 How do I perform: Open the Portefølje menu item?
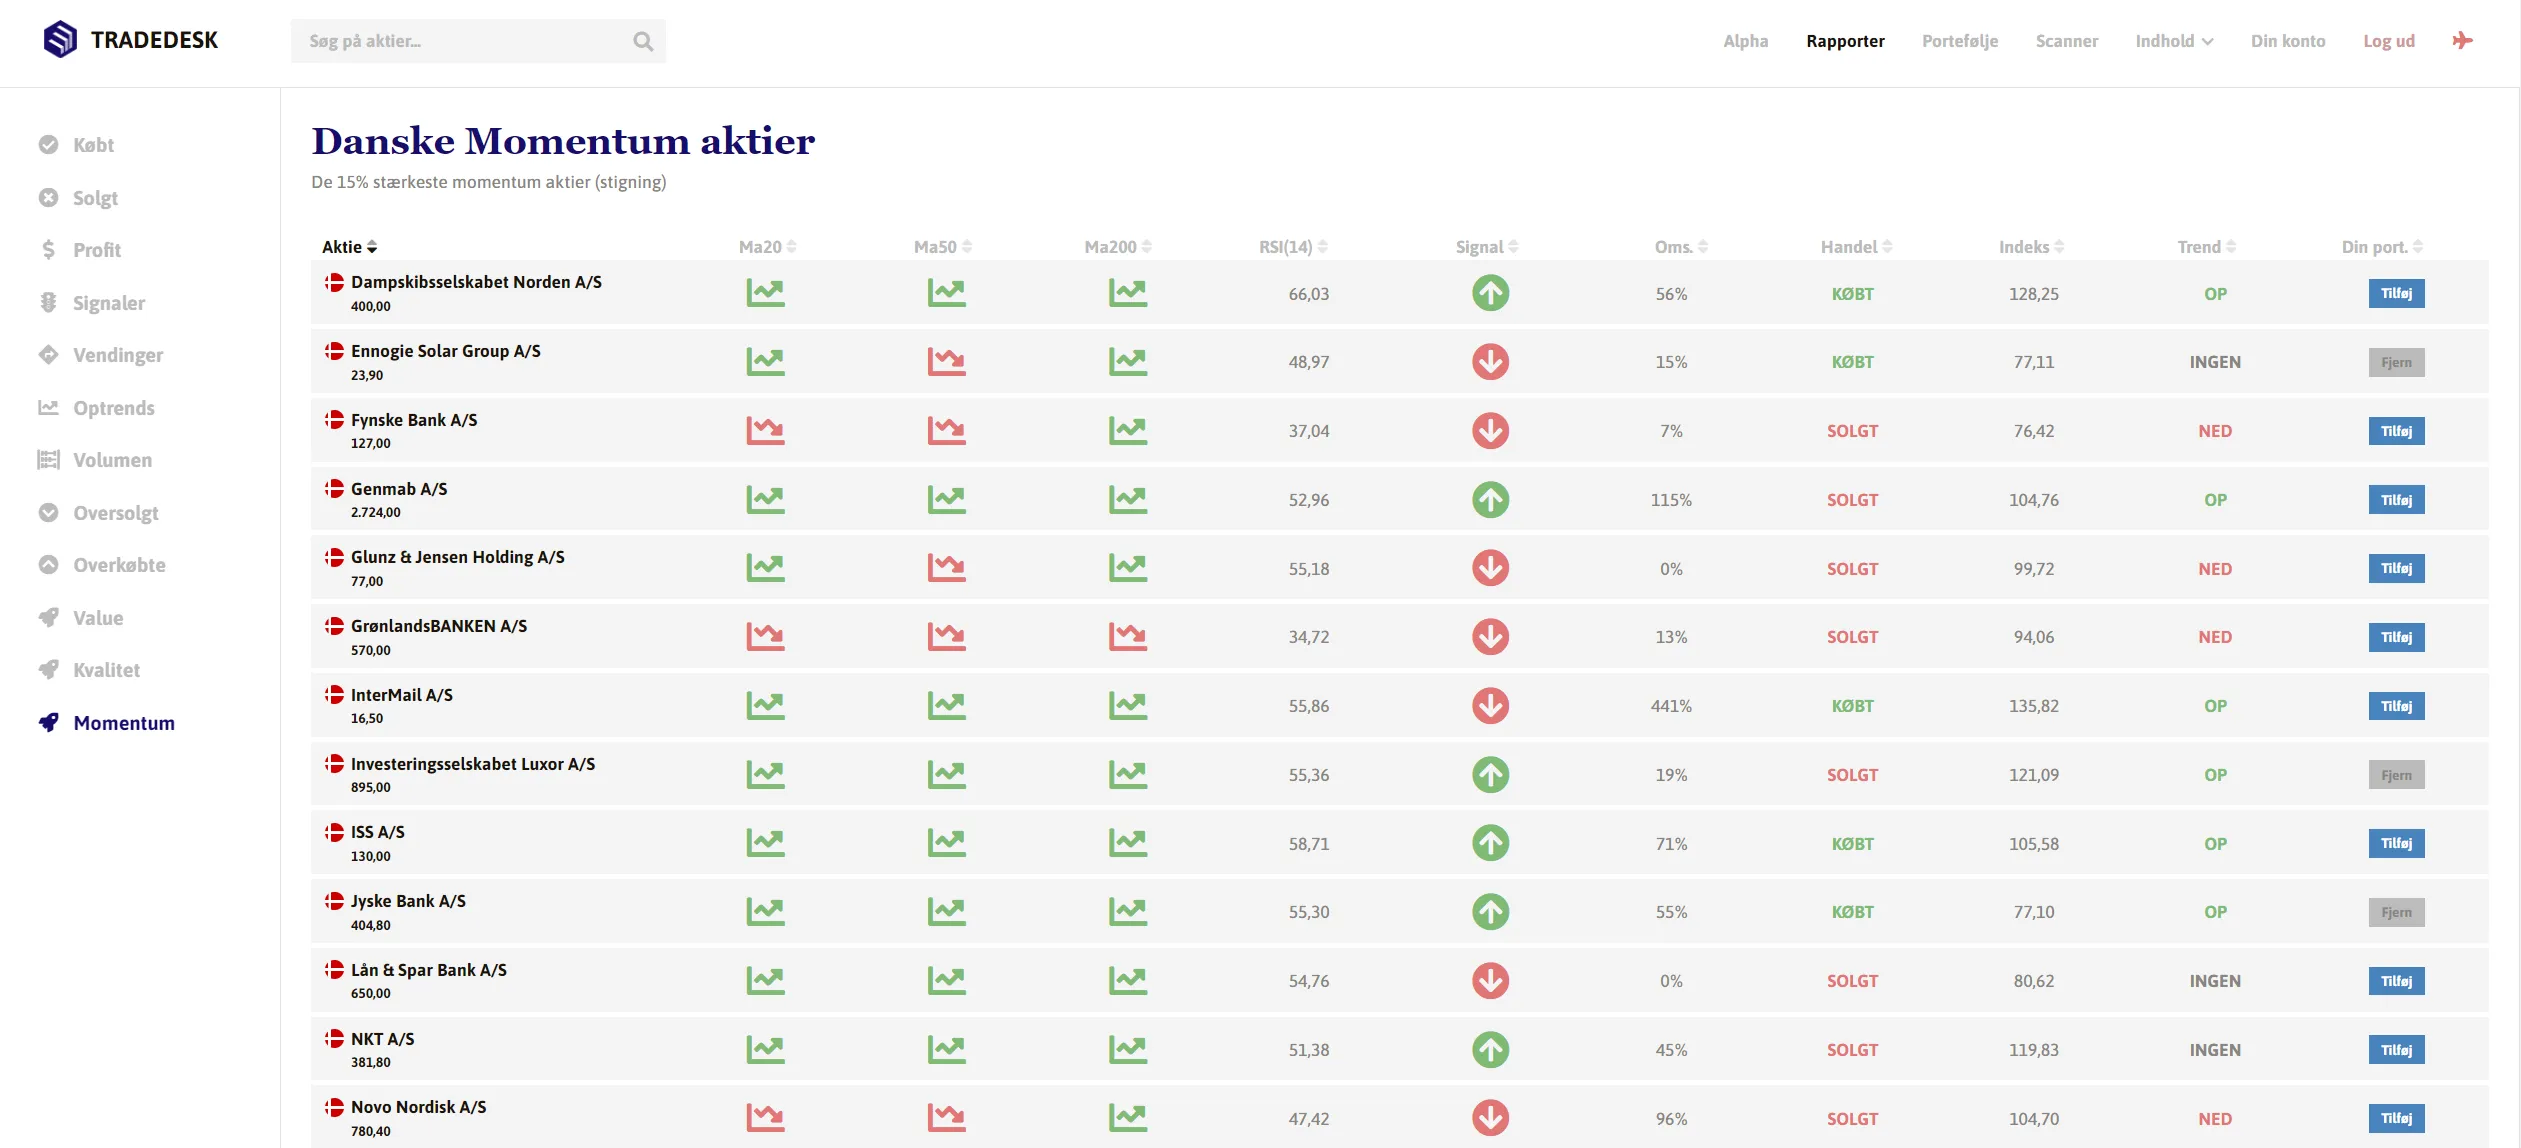[x=1959, y=41]
